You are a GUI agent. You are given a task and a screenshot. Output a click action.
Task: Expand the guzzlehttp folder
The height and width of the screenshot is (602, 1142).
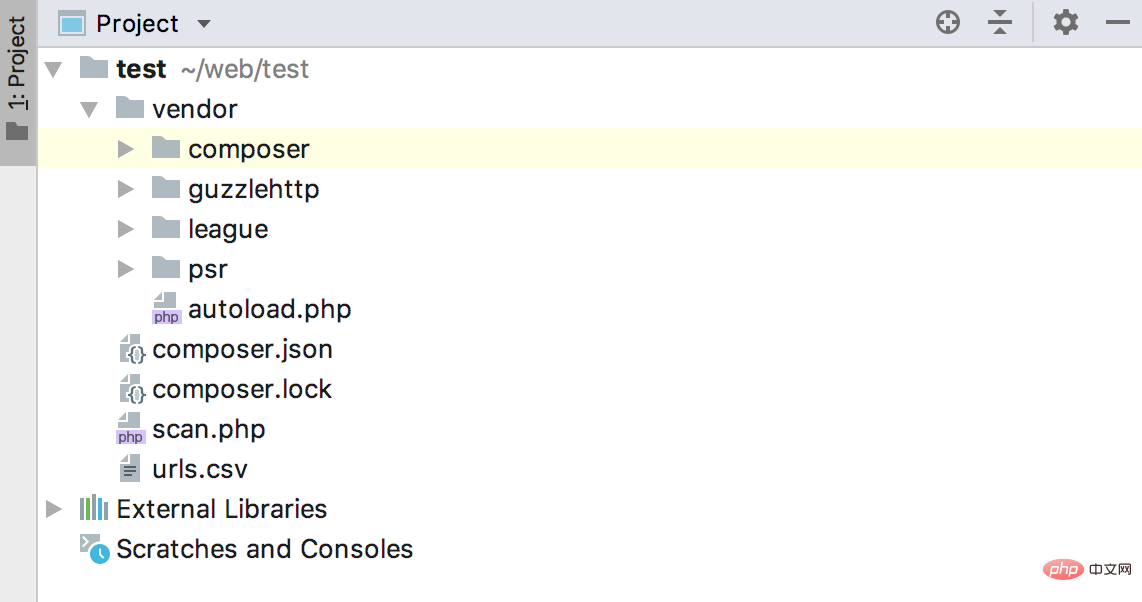click(x=126, y=188)
